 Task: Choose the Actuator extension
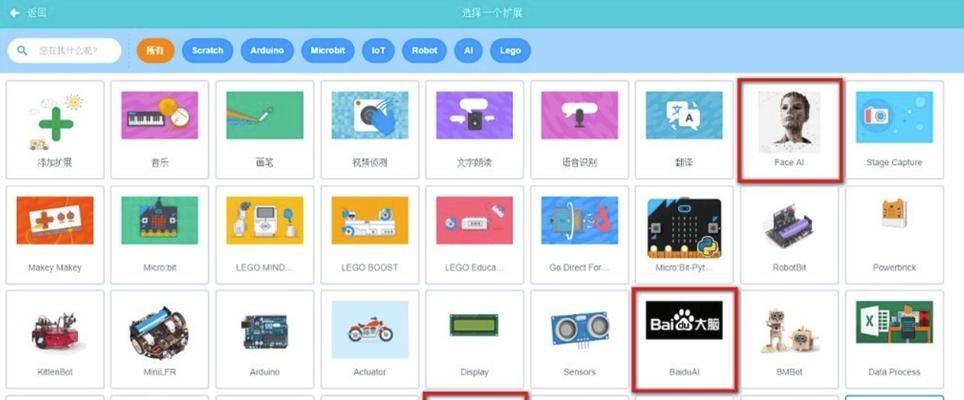[x=369, y=339]
